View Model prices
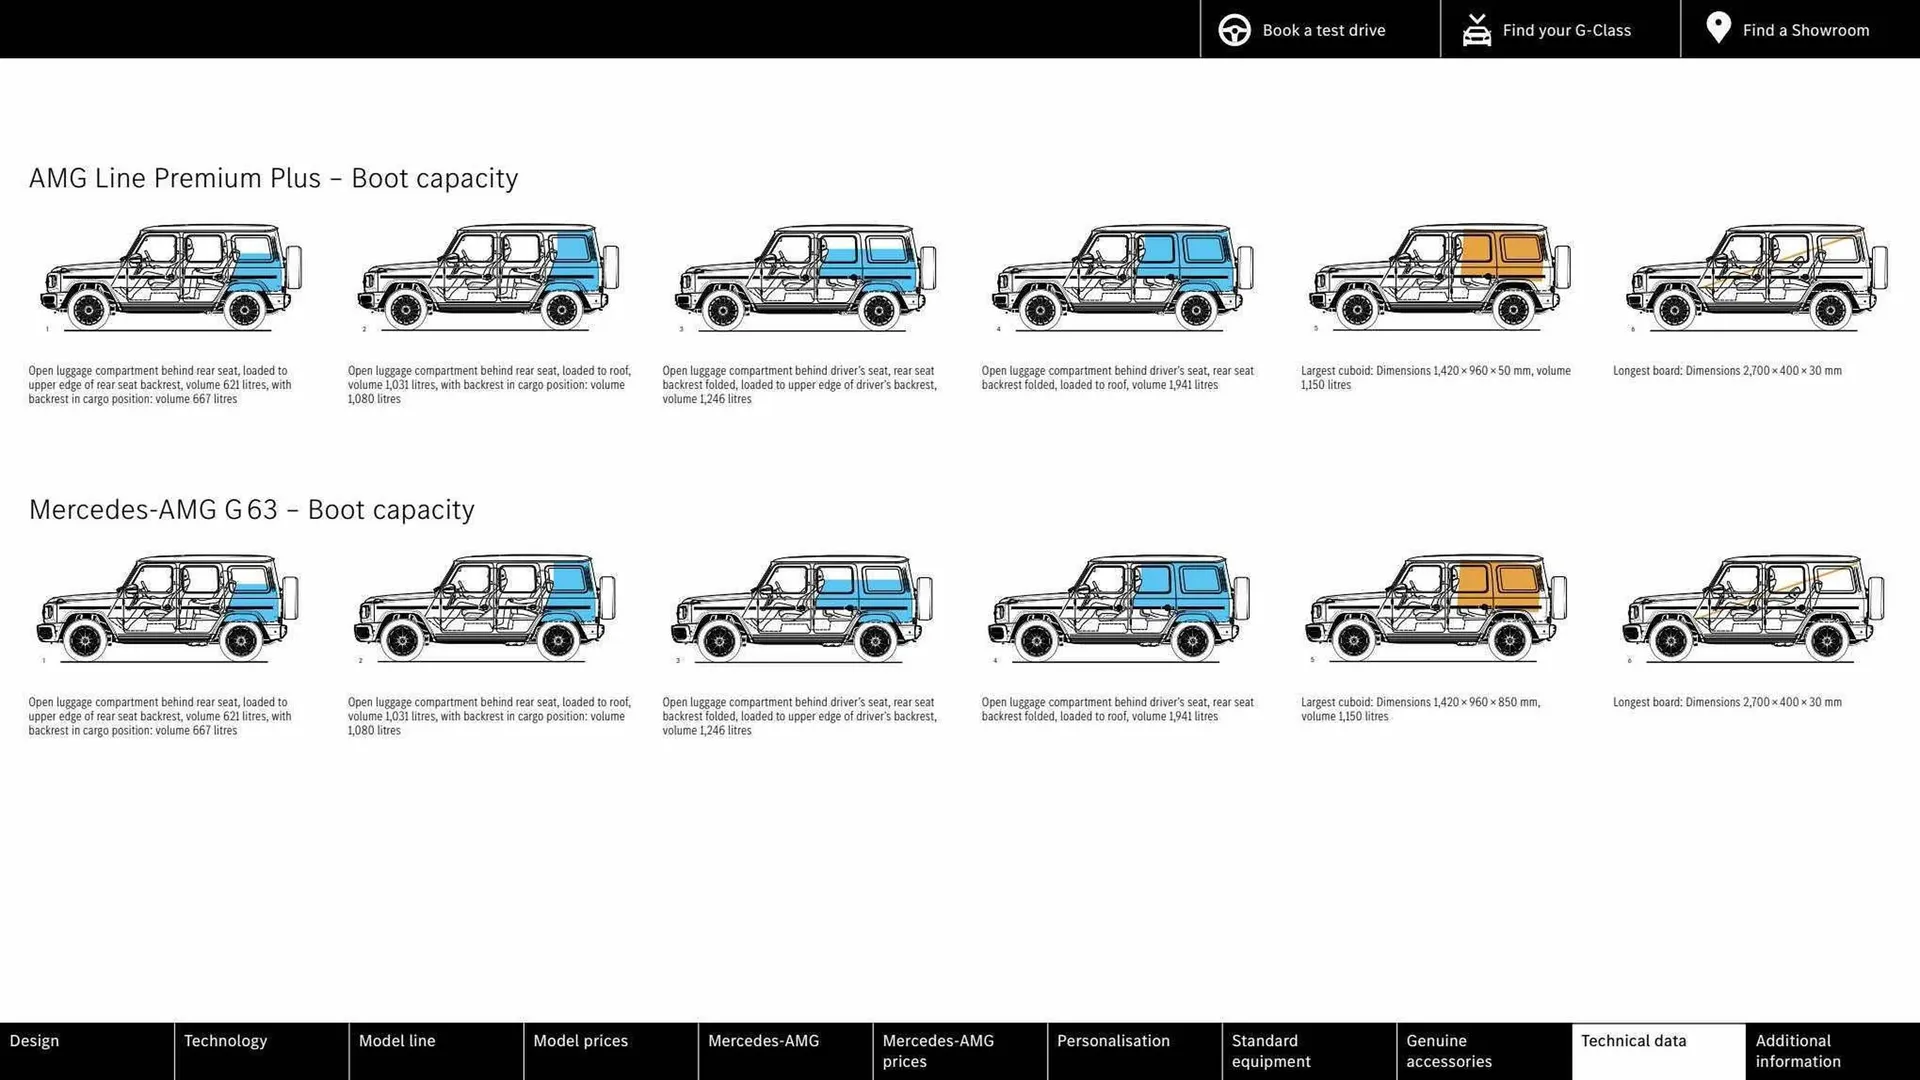The image size is (1920, 1080). pyautogui.click(x=610, y=1050)
